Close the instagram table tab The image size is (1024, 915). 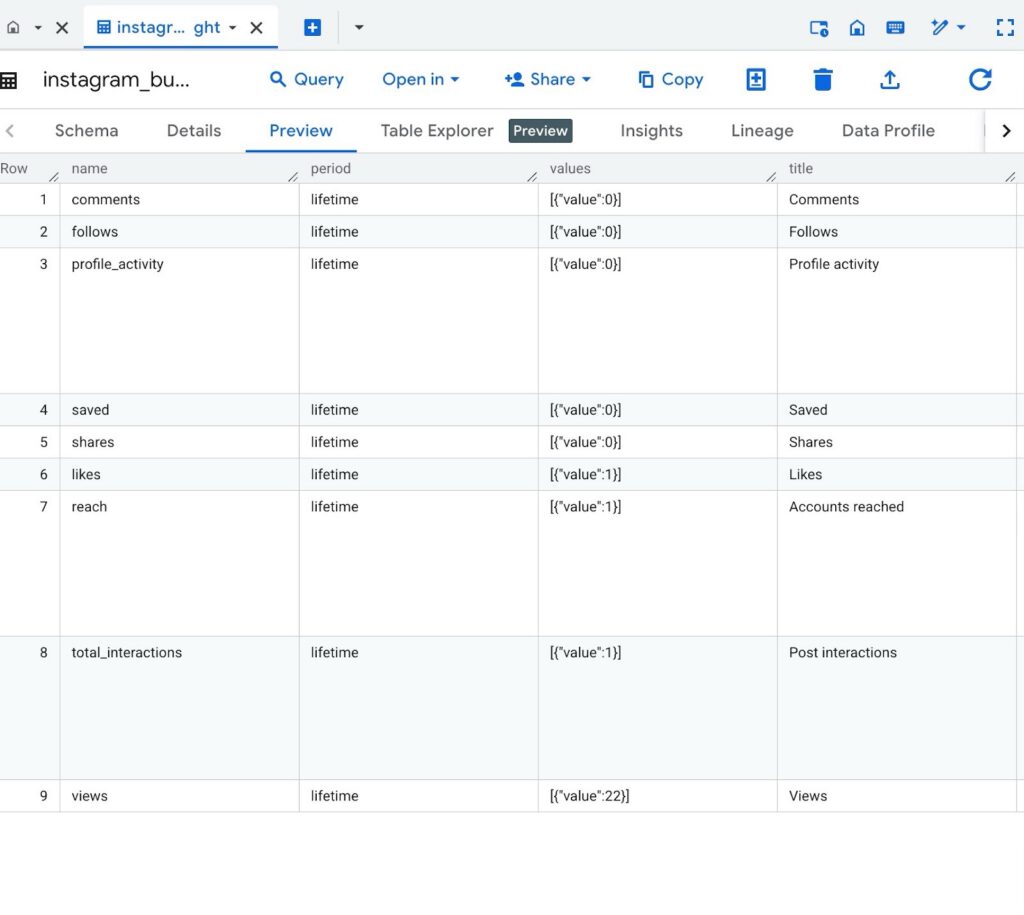[256, 28]
